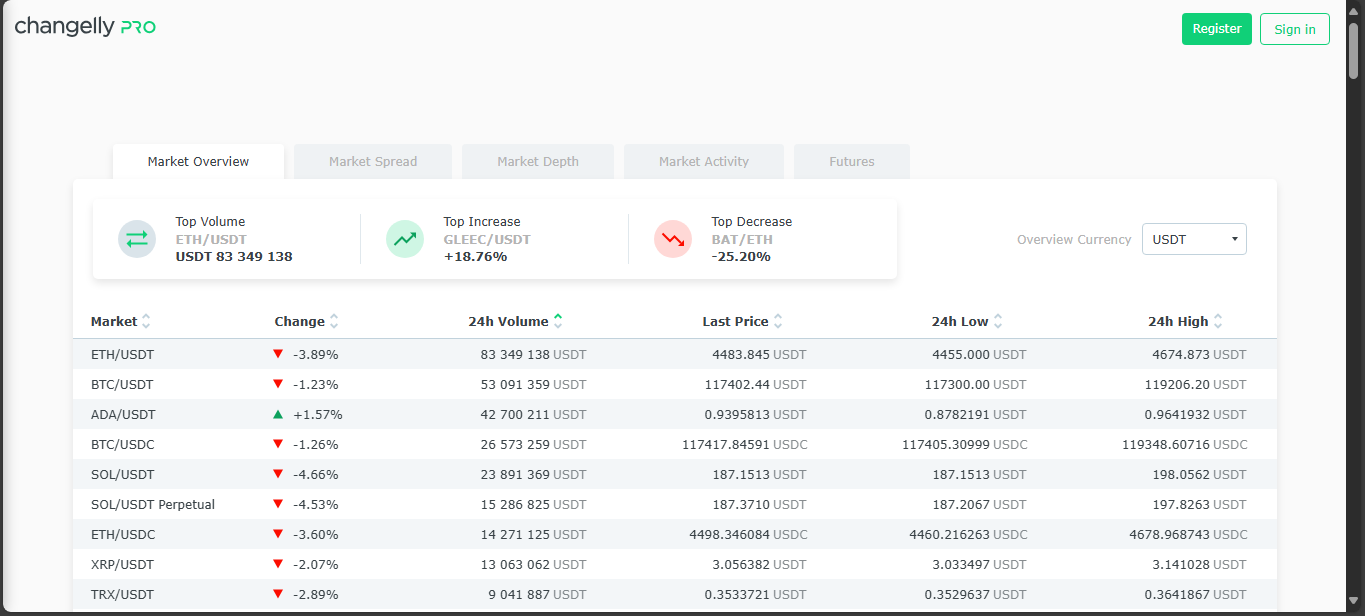Click the Top Increase green trend icon
Screen dimensions: 1365x616
[x=405, y=239]
